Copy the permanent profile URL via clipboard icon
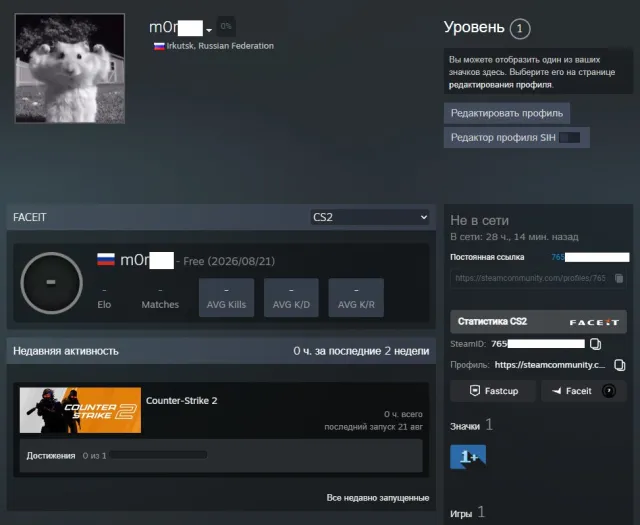 tap(619, 278)
